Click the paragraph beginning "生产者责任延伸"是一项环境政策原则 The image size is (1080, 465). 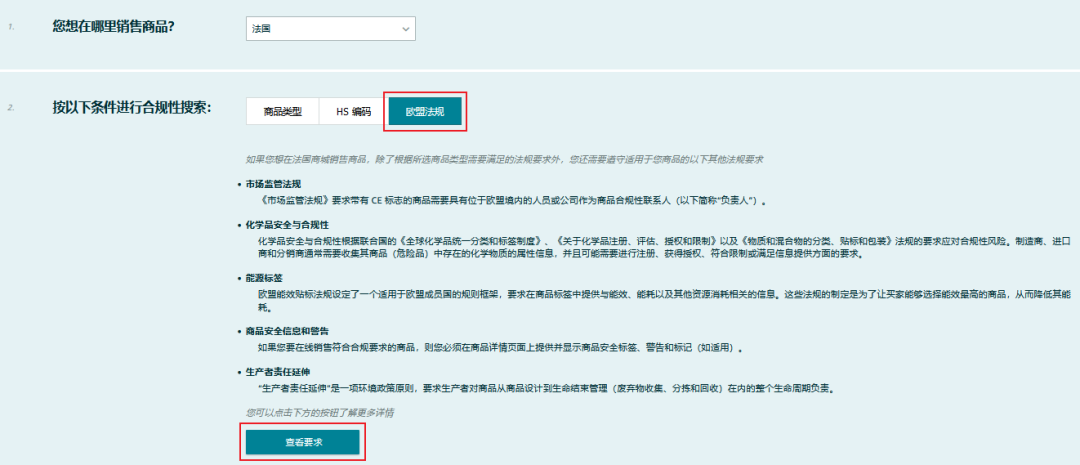[x=546, y=389]
